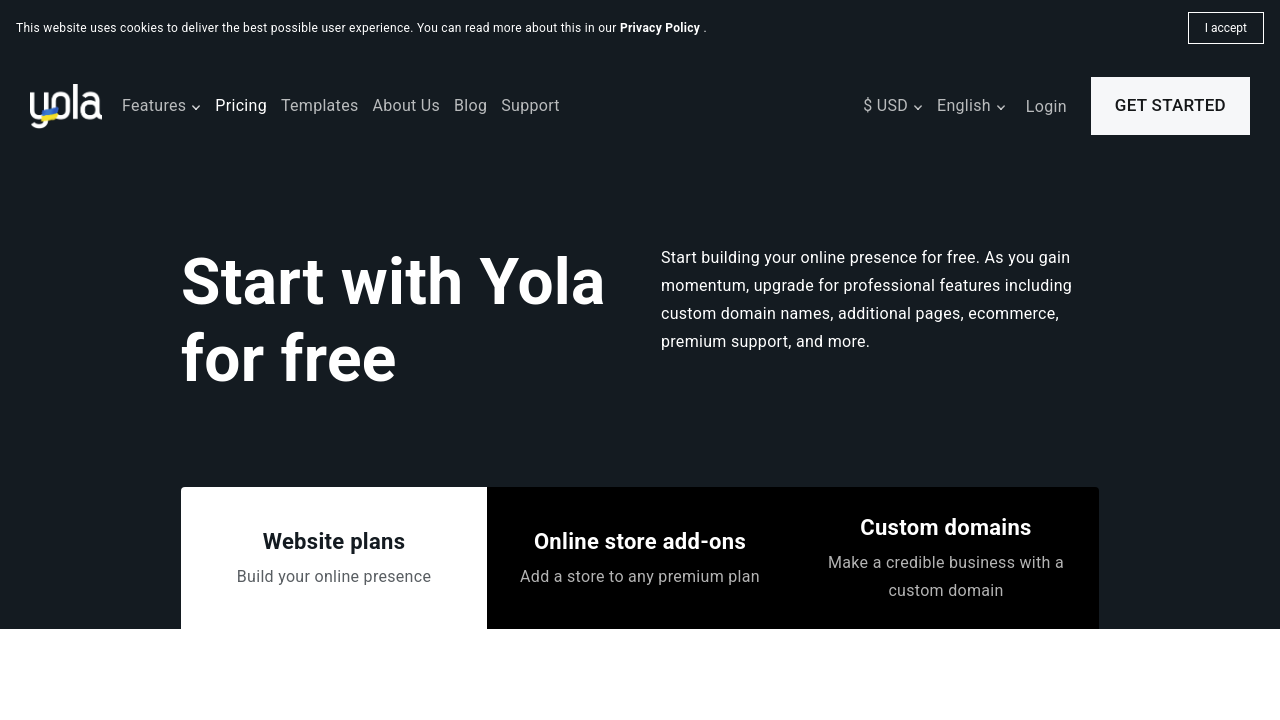Select the Website plans tab
Viewport: 1280px width, 720px height.
(334, 558)
